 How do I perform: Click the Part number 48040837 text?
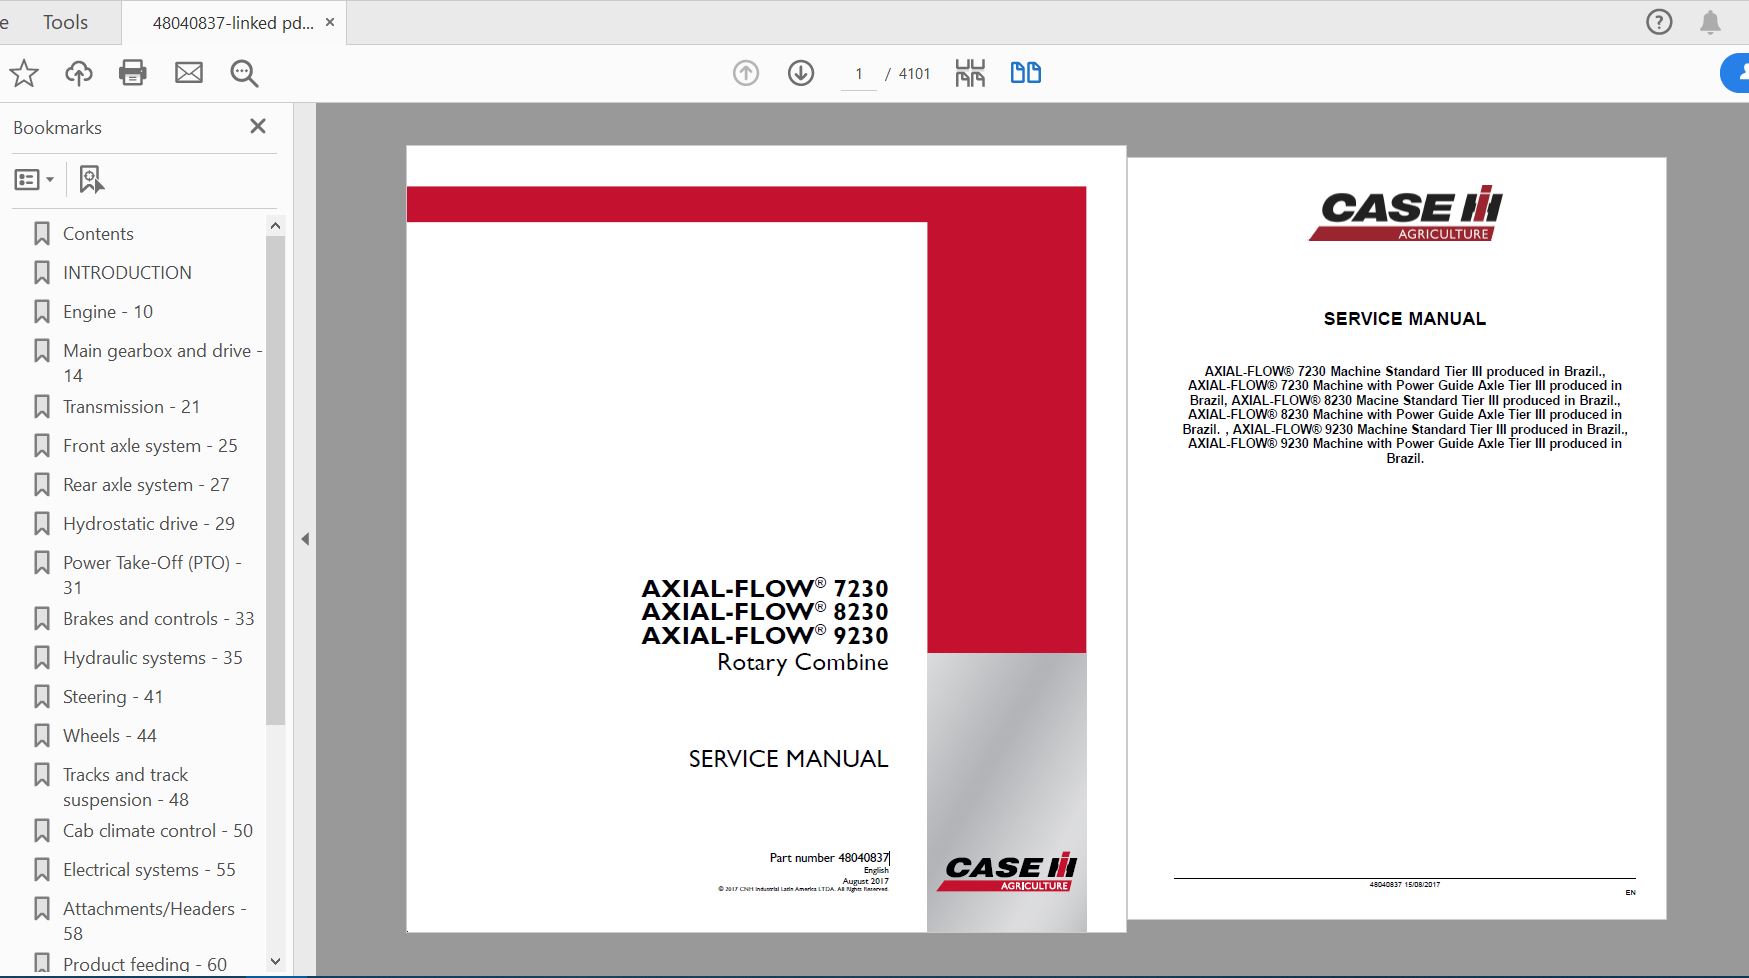[829, 858]
